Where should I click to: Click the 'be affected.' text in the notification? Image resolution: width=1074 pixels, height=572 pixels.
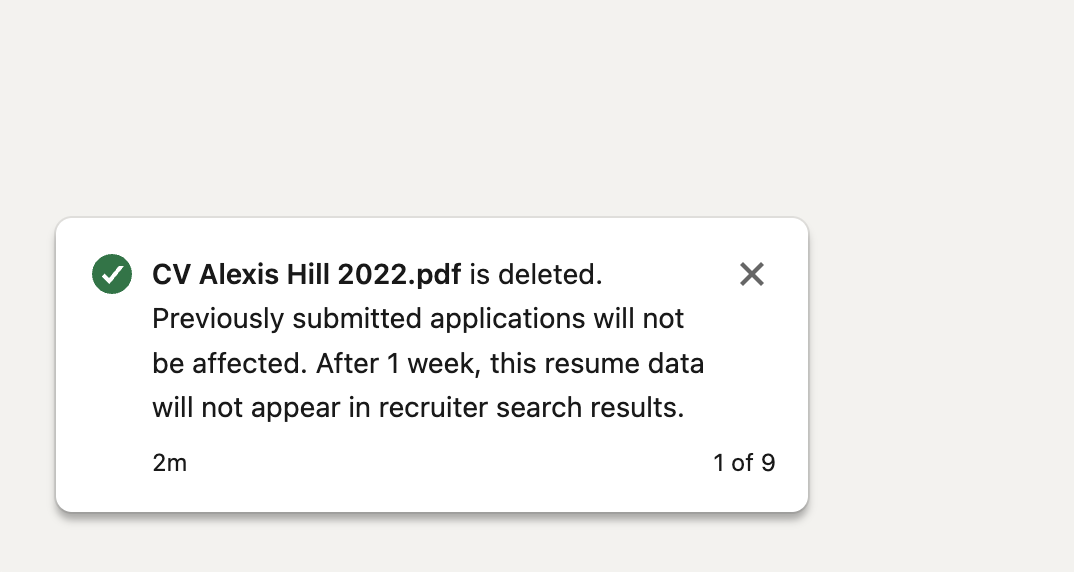pyautogui.click(x=229, y=364)
